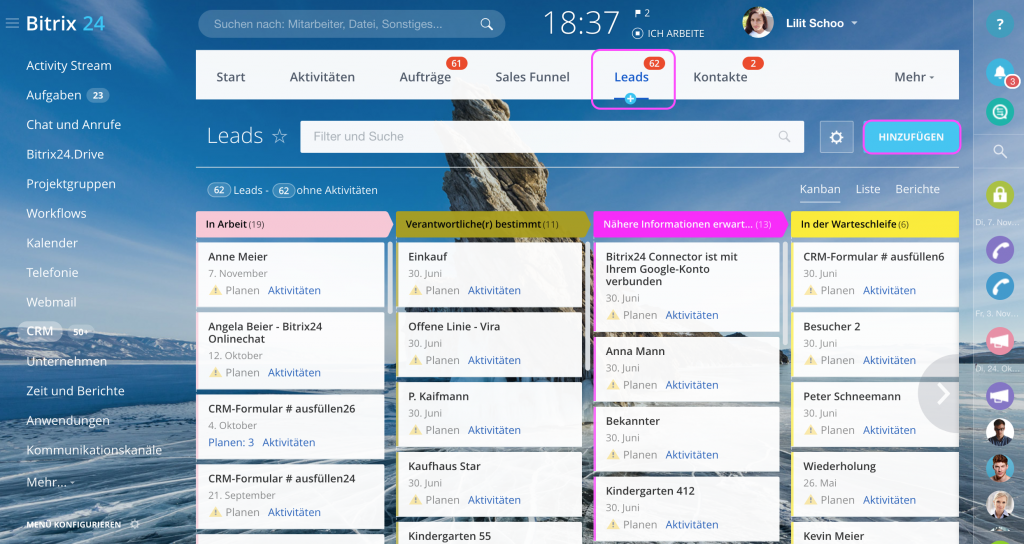Open the upper purple phone call icon
Viewport: 1024px width, 544px height.
tap(999, 249)
